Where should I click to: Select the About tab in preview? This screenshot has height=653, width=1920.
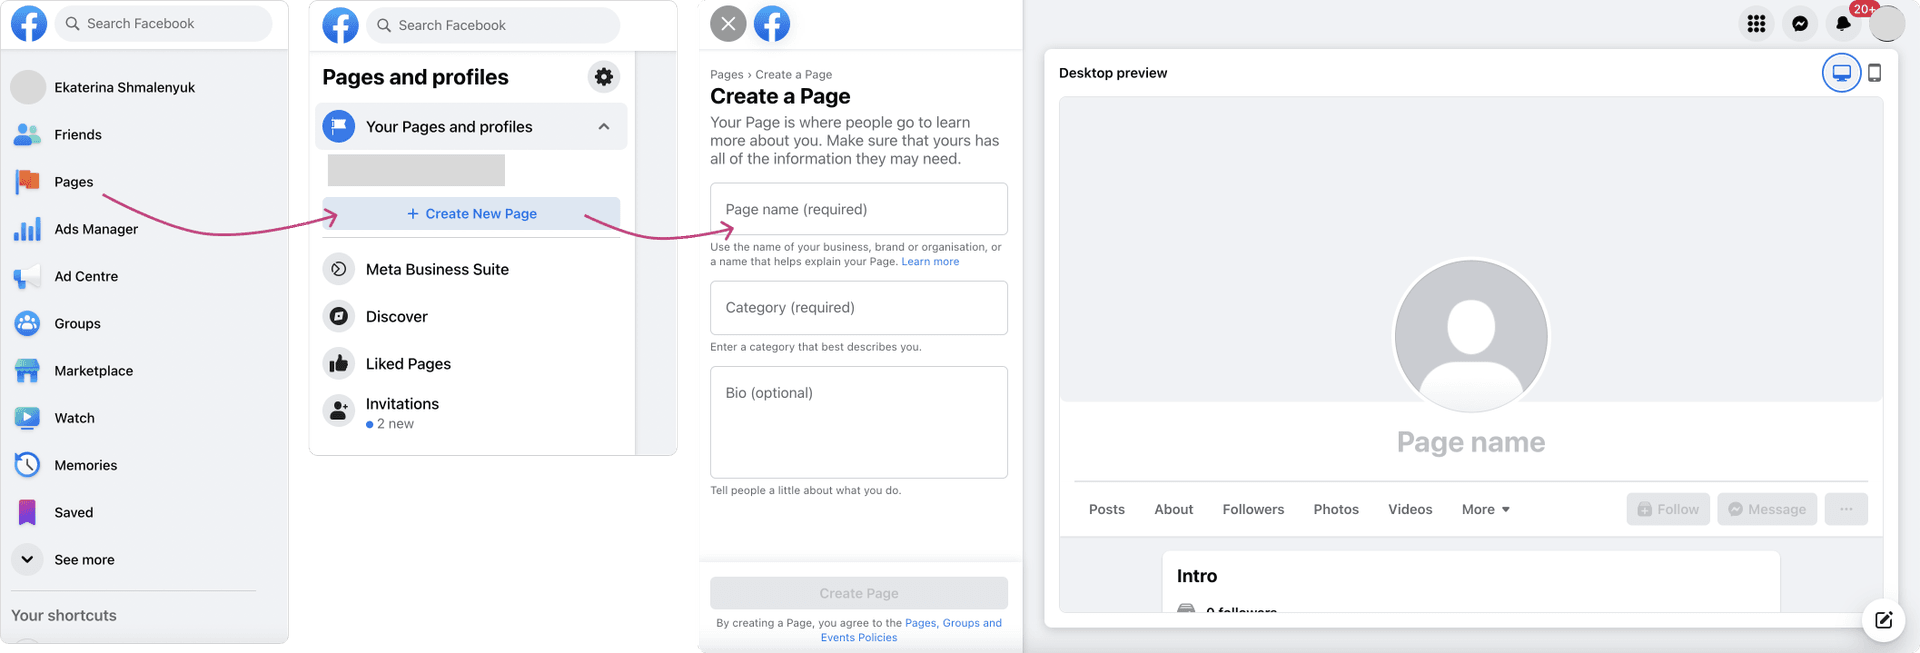[x=1173, y=510]
